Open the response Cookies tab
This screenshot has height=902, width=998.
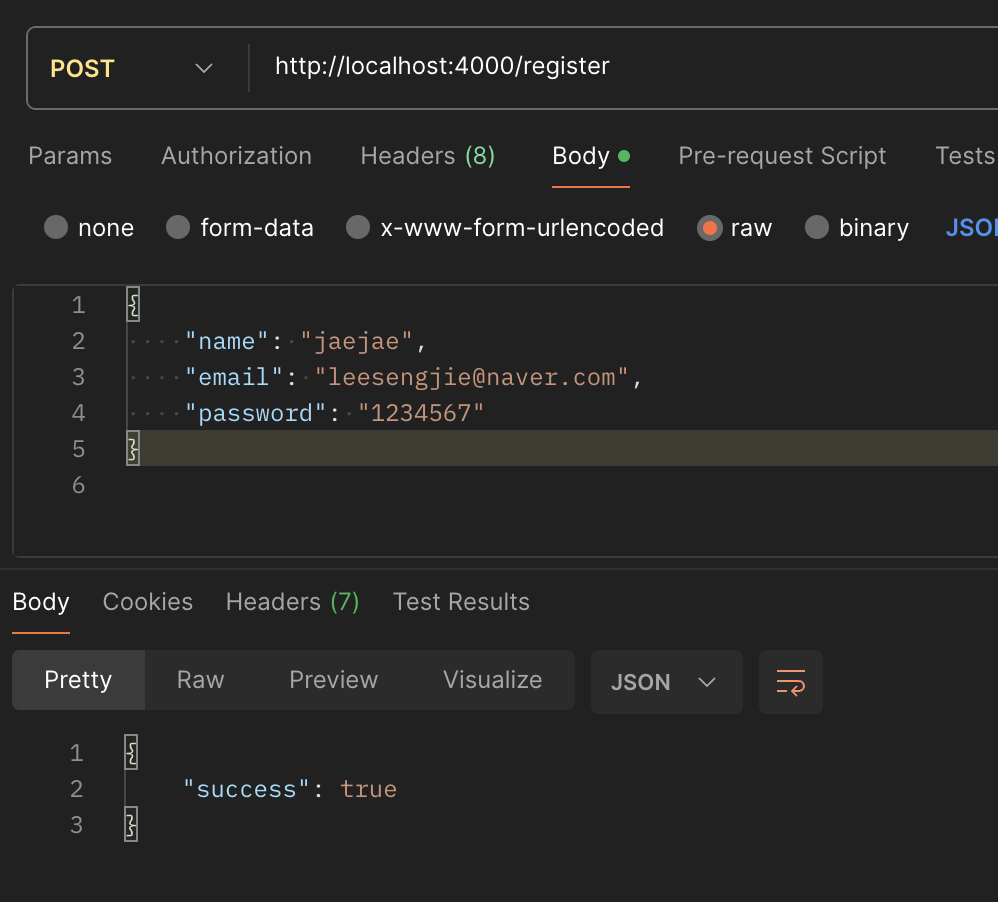(148, 602)
